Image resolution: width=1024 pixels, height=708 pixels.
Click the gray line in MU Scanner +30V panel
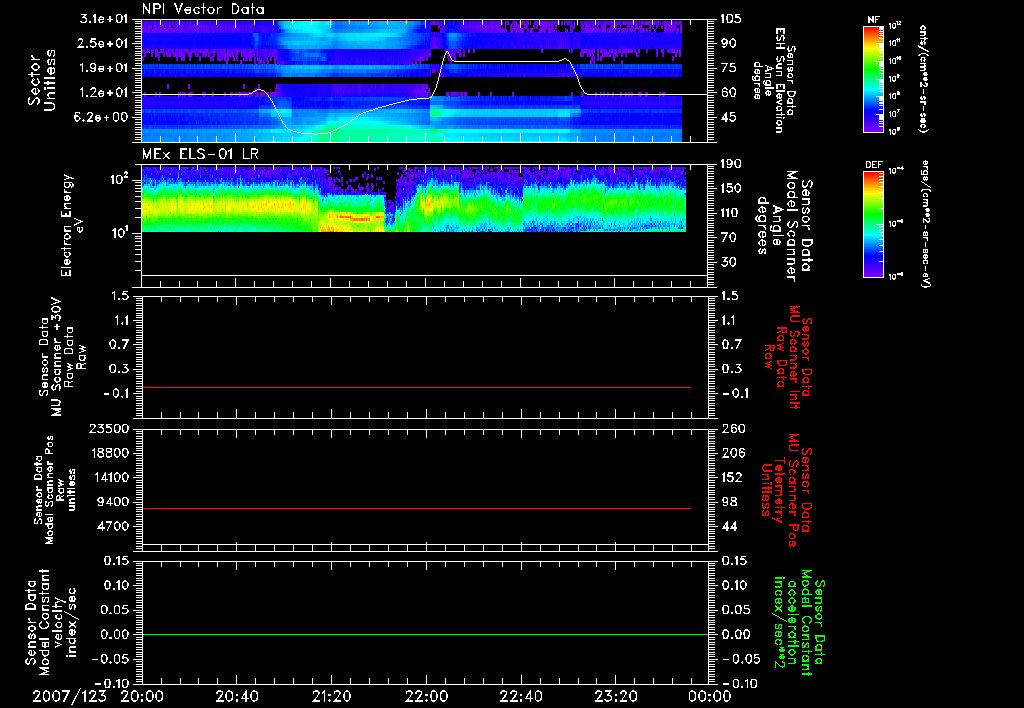[x=416, y=387]
